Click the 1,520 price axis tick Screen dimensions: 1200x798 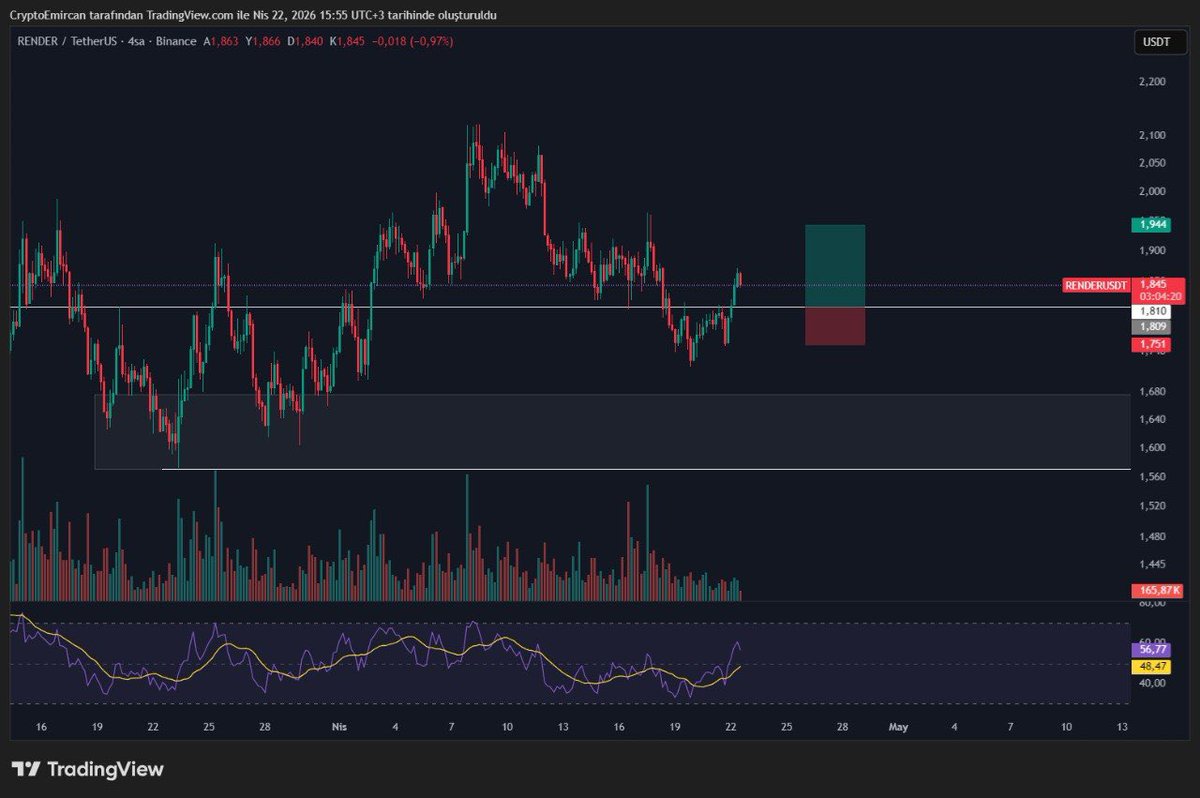tap(1152, 507)
